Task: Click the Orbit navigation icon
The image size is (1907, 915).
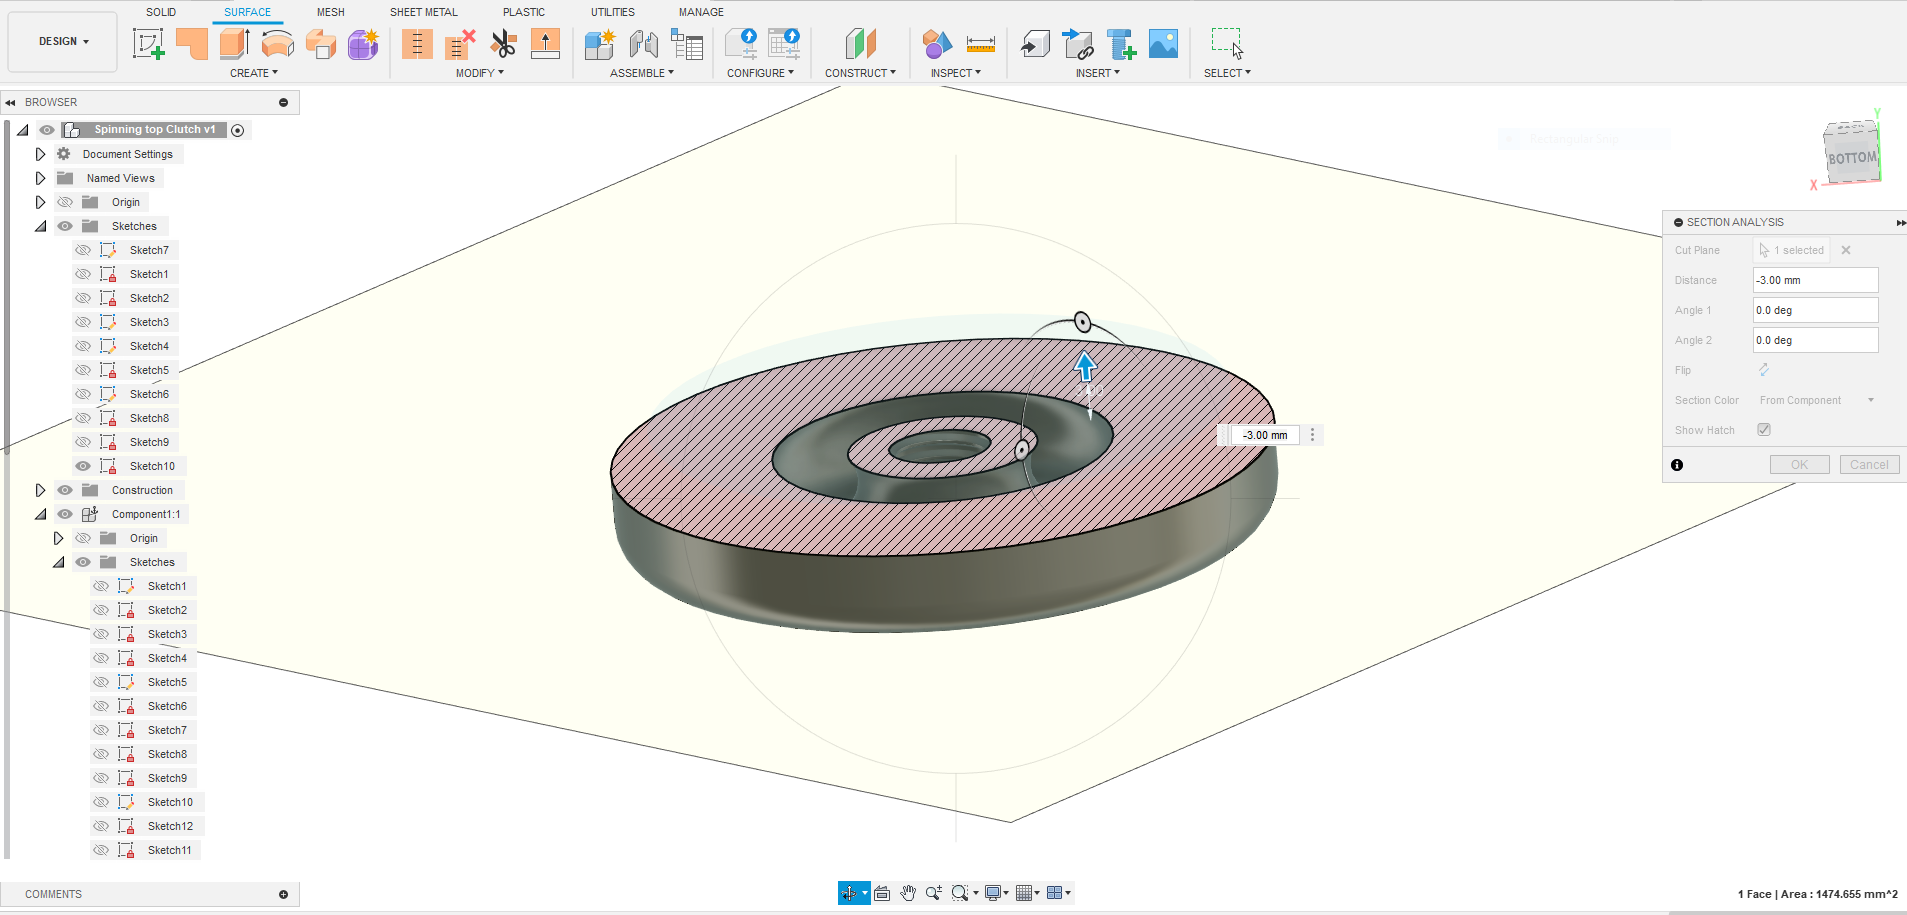Action: click(x=849, y=893)
